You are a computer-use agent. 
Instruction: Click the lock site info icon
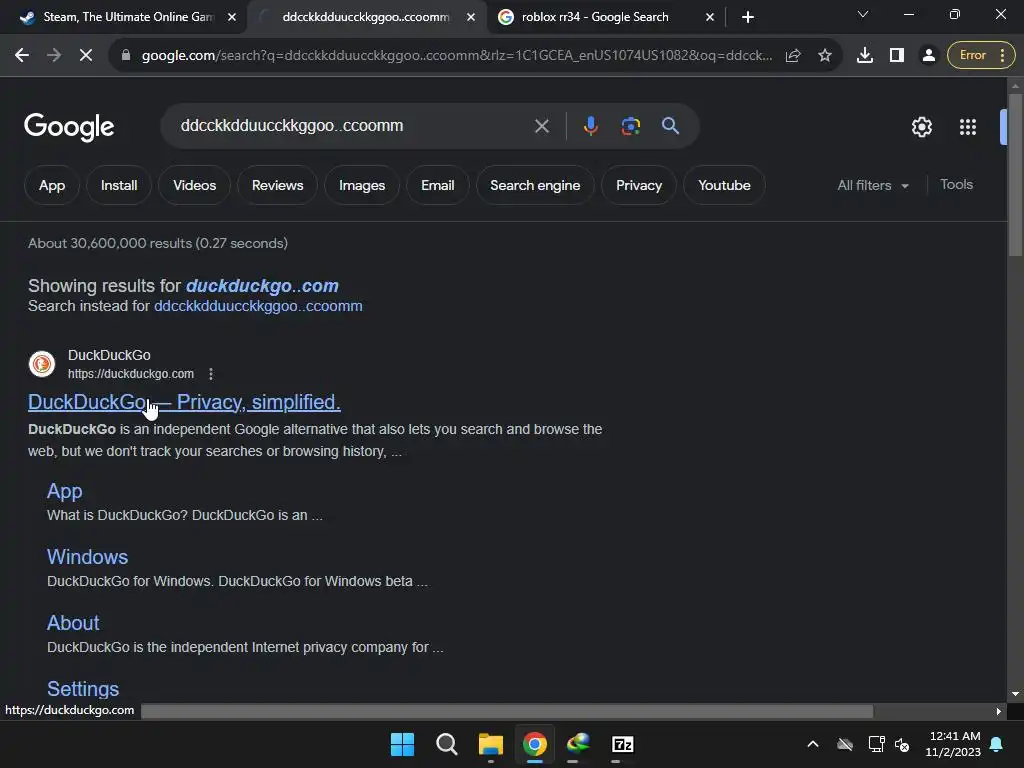[x=126, y=56]
